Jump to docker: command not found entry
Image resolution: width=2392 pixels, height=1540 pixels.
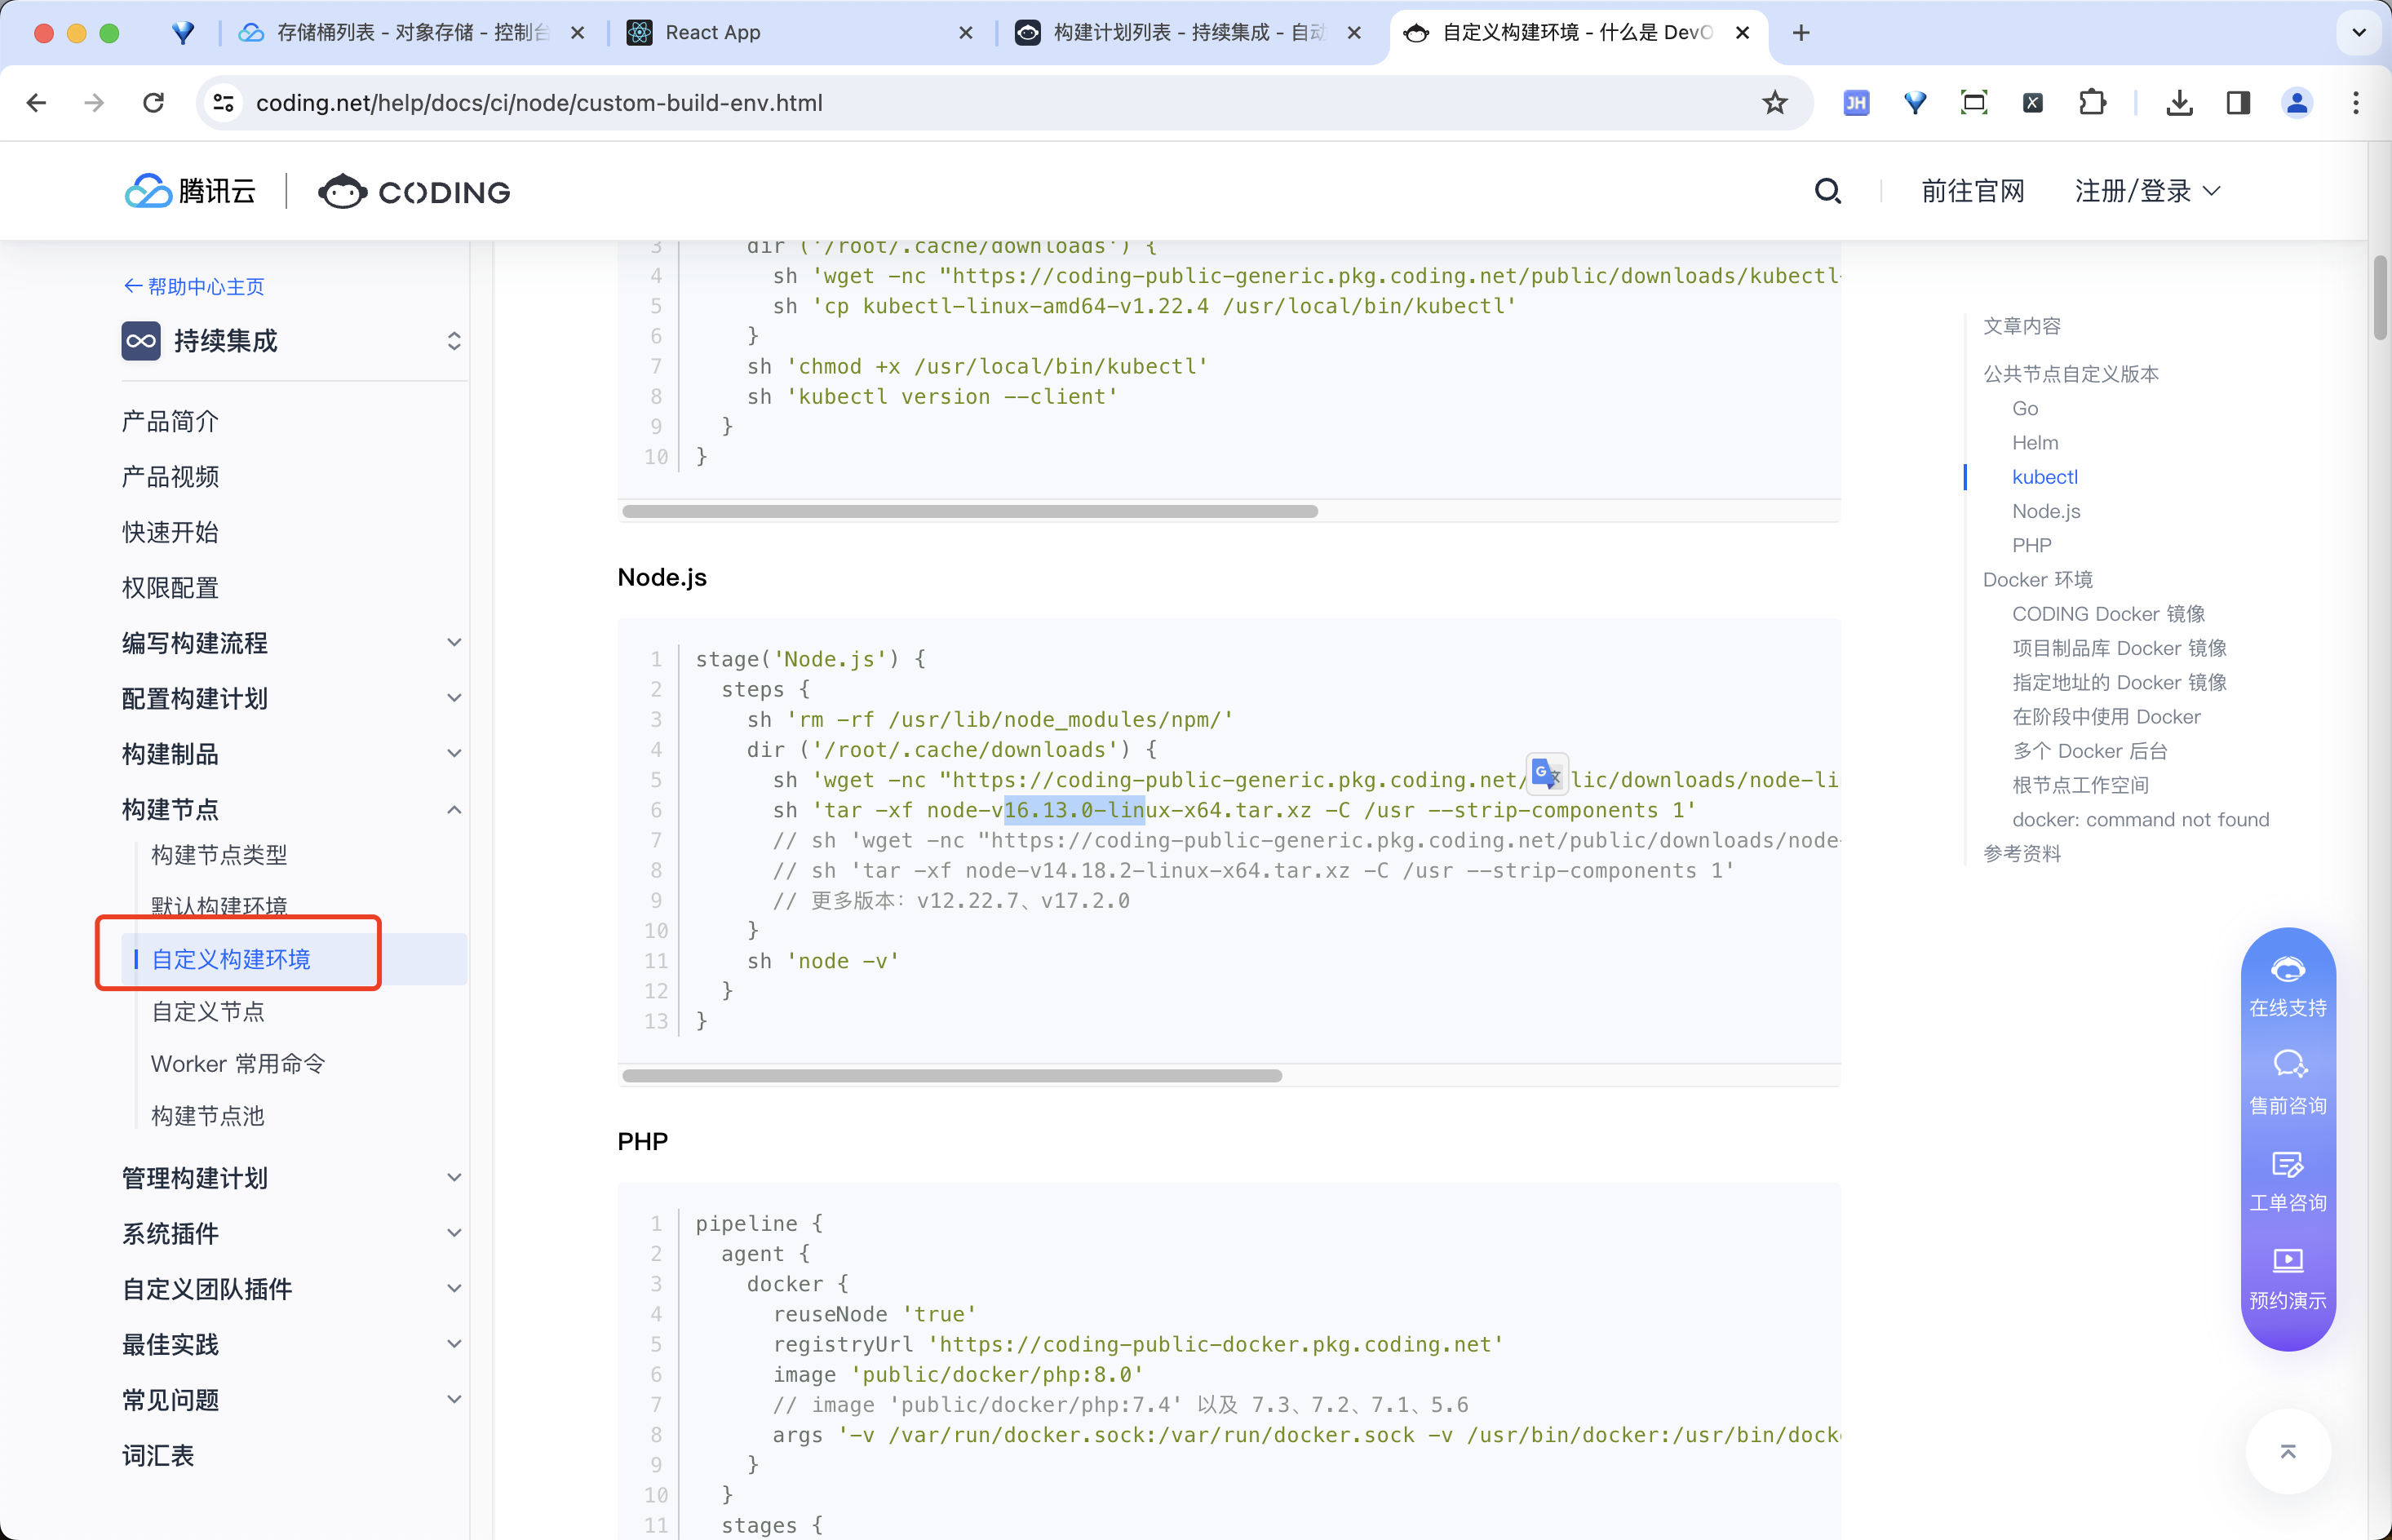2140,819
